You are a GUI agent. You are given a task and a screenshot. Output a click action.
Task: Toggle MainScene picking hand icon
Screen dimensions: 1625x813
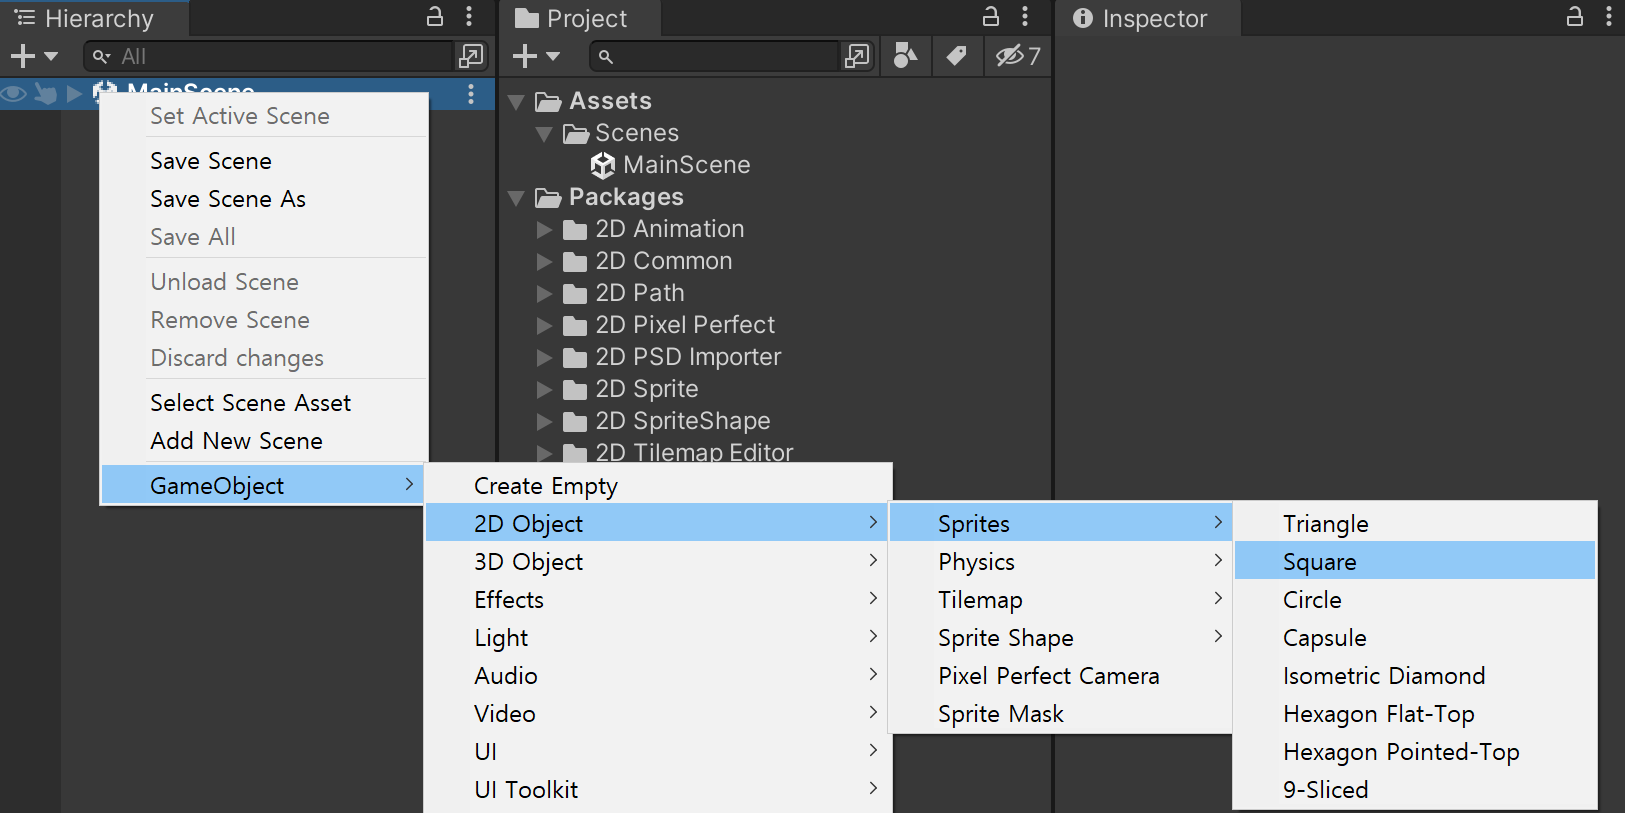coord(46,94)
